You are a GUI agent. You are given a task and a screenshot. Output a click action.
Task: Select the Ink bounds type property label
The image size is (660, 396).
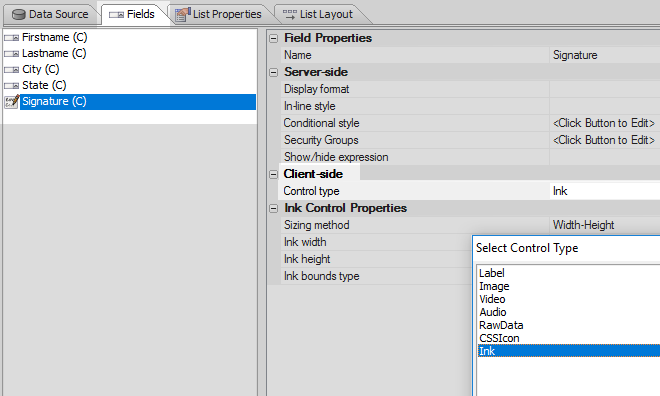coord(321,276)
